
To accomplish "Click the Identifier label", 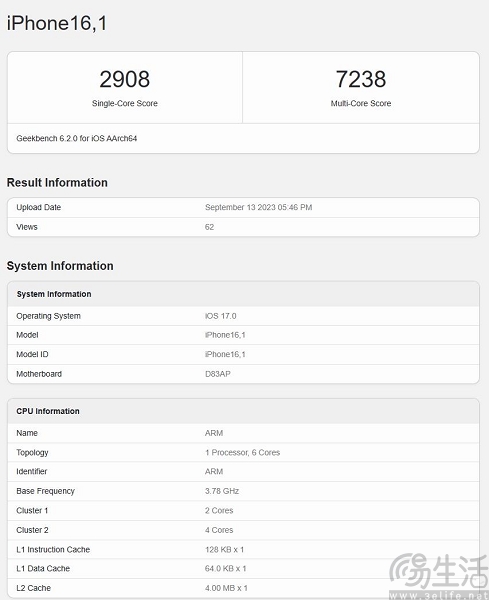I will [32, 472].
